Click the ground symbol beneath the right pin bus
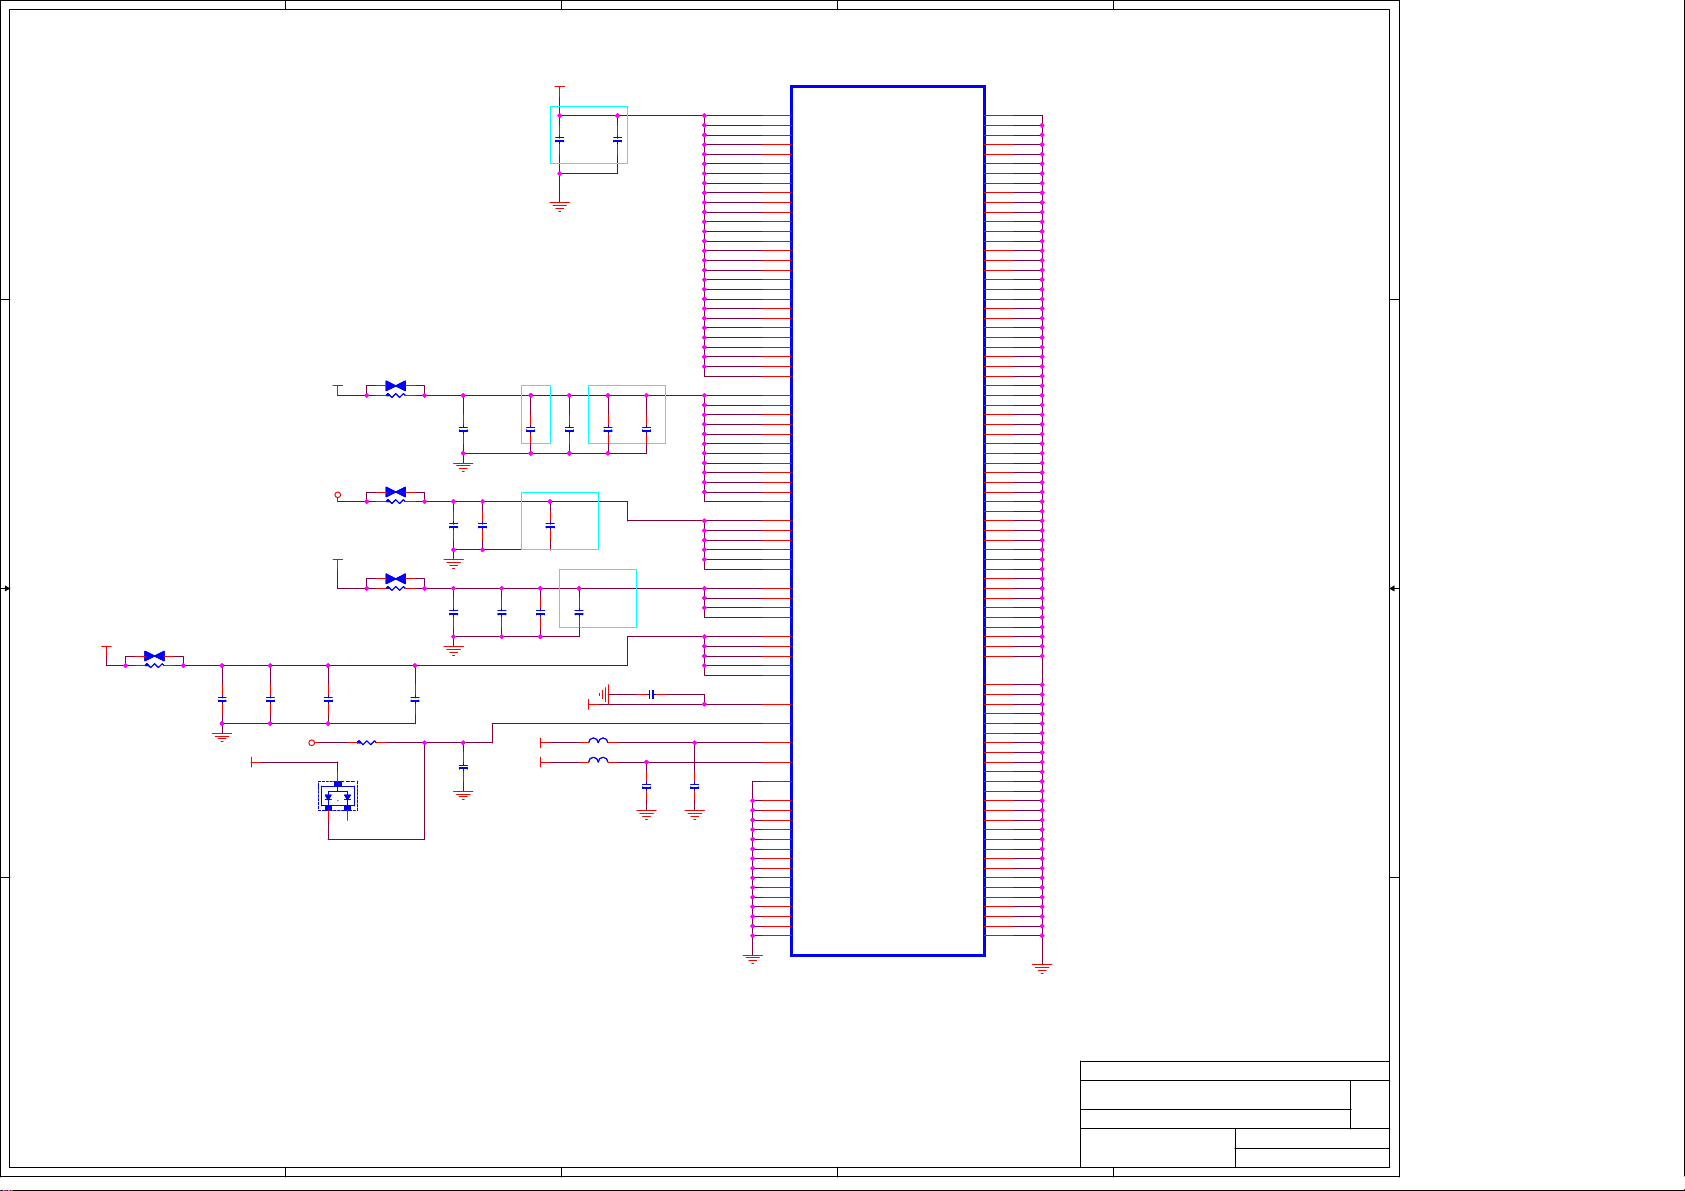 pyautogui.click(x=1042, y=969)
